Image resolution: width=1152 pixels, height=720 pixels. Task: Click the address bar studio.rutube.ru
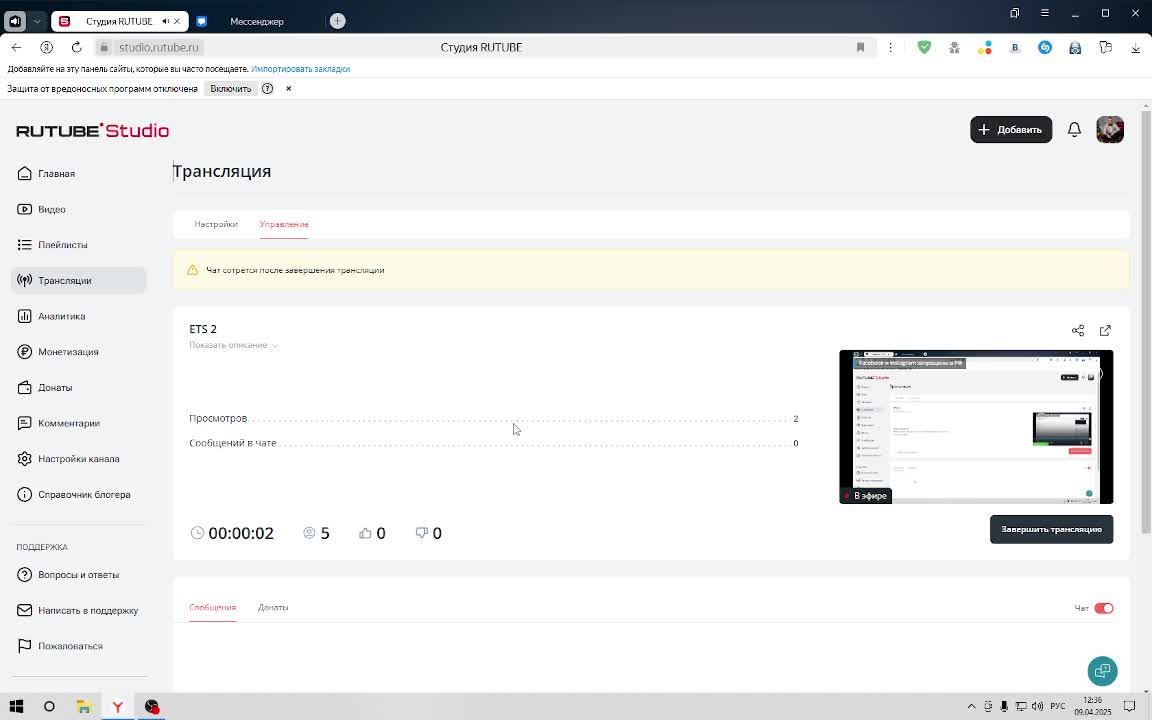[159, 47]
